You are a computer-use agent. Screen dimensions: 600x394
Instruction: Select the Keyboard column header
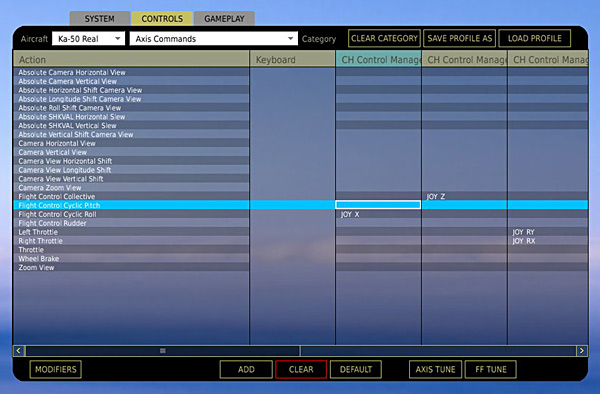click(292, 60)
